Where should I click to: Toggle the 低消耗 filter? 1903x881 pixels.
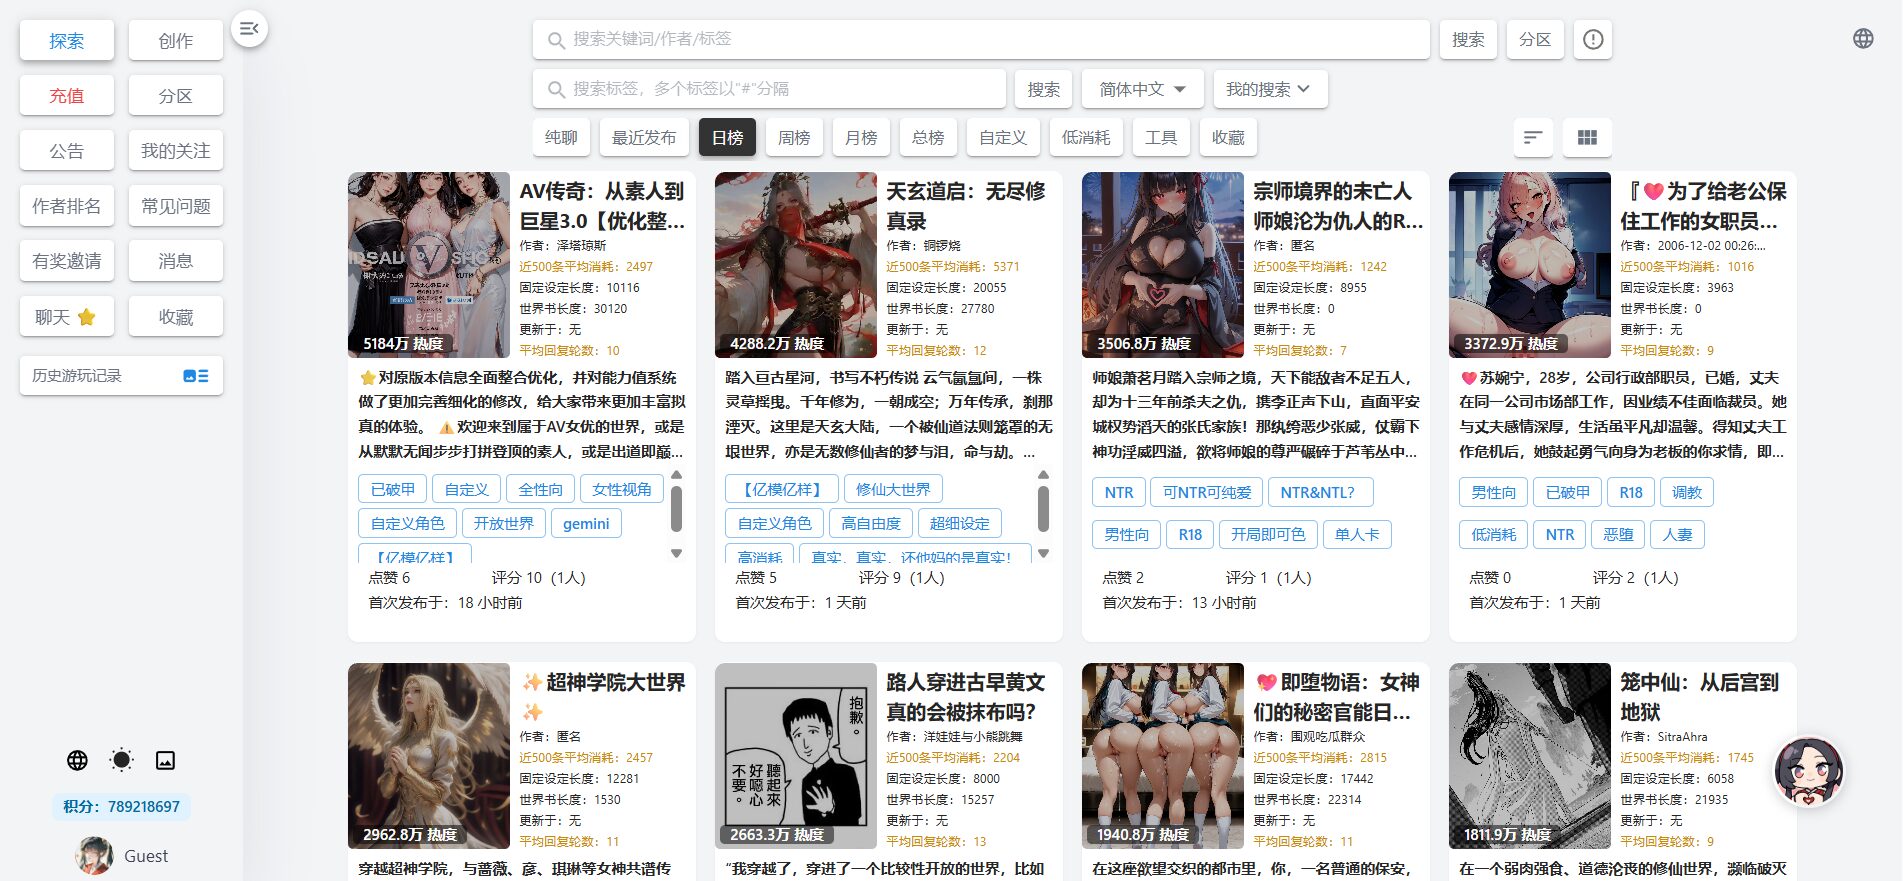click(x=1086, y=138)
